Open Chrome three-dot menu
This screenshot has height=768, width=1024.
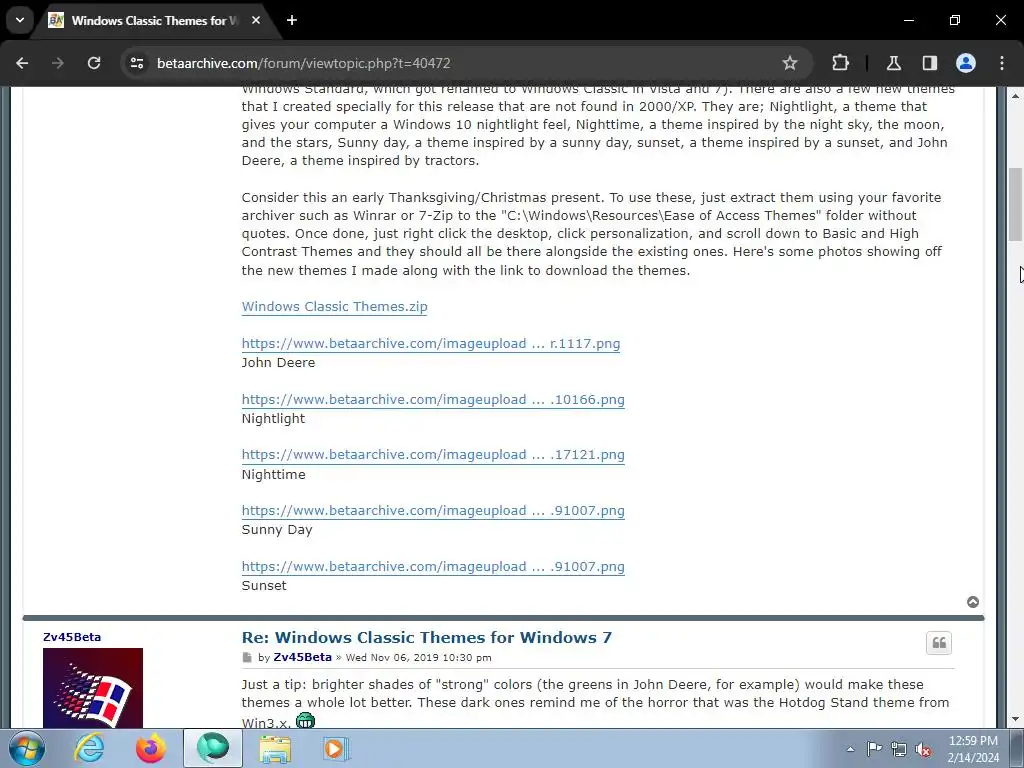point(1002,63)
